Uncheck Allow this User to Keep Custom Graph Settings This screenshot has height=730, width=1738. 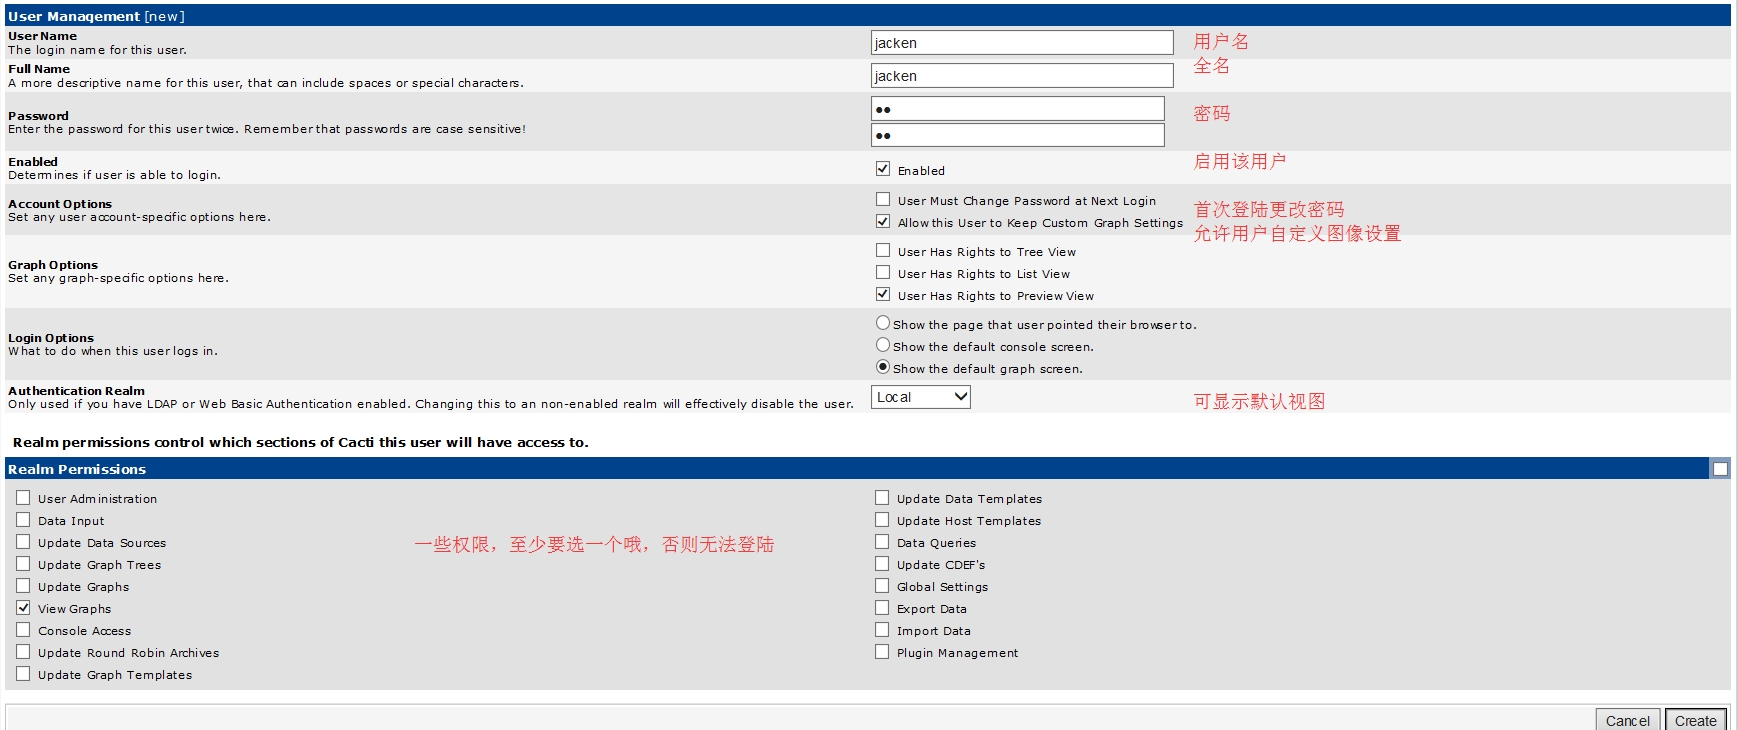click(883, 221)
